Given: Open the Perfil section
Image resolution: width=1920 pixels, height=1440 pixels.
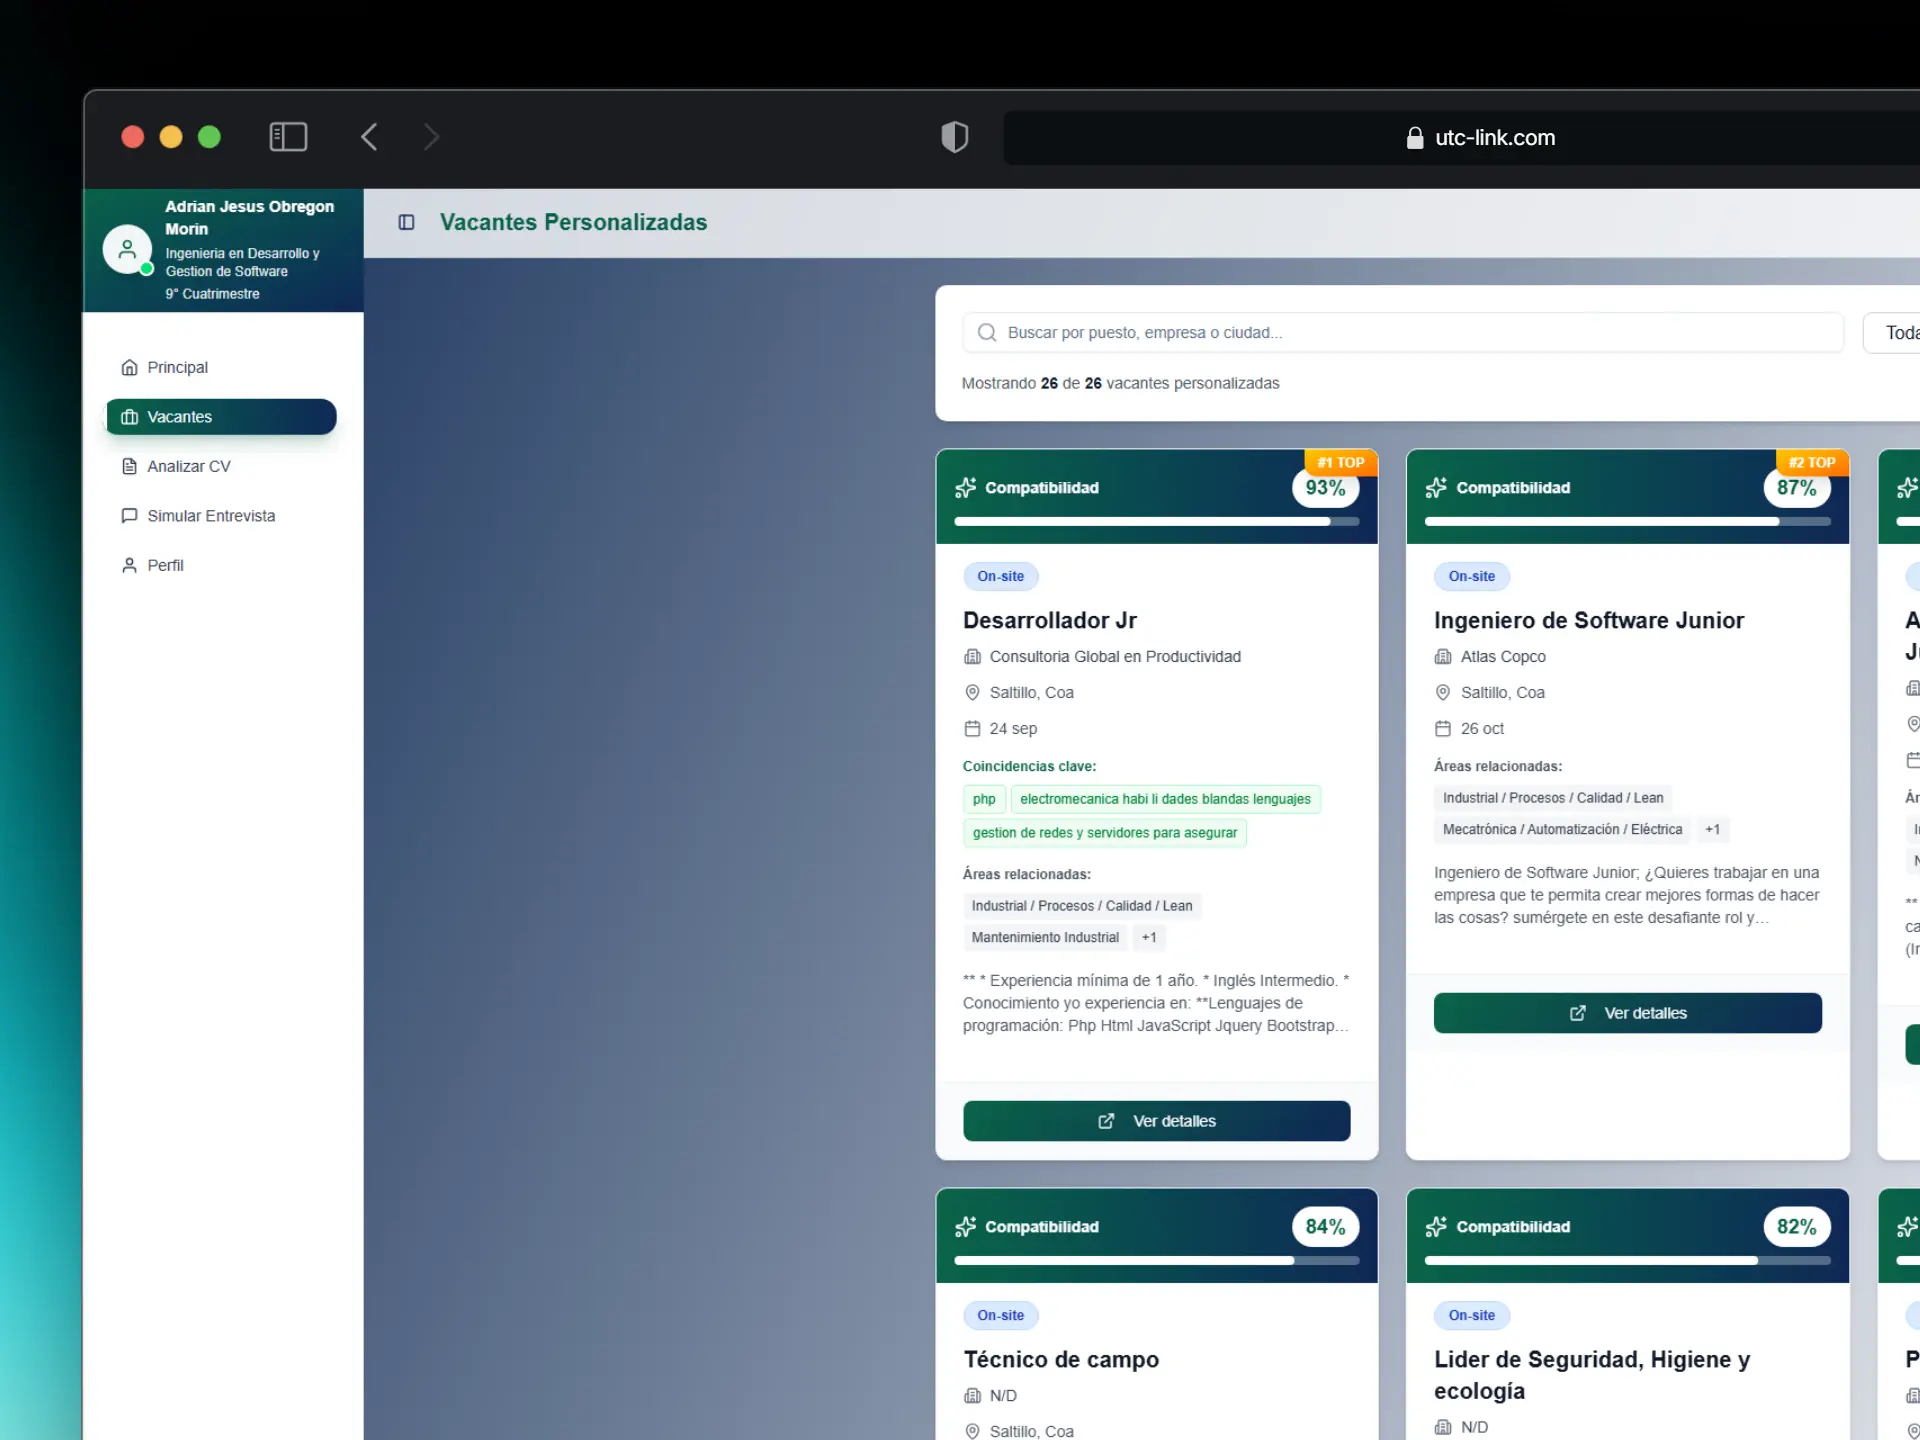Looking at the screenshot, I should coord(165,565).
